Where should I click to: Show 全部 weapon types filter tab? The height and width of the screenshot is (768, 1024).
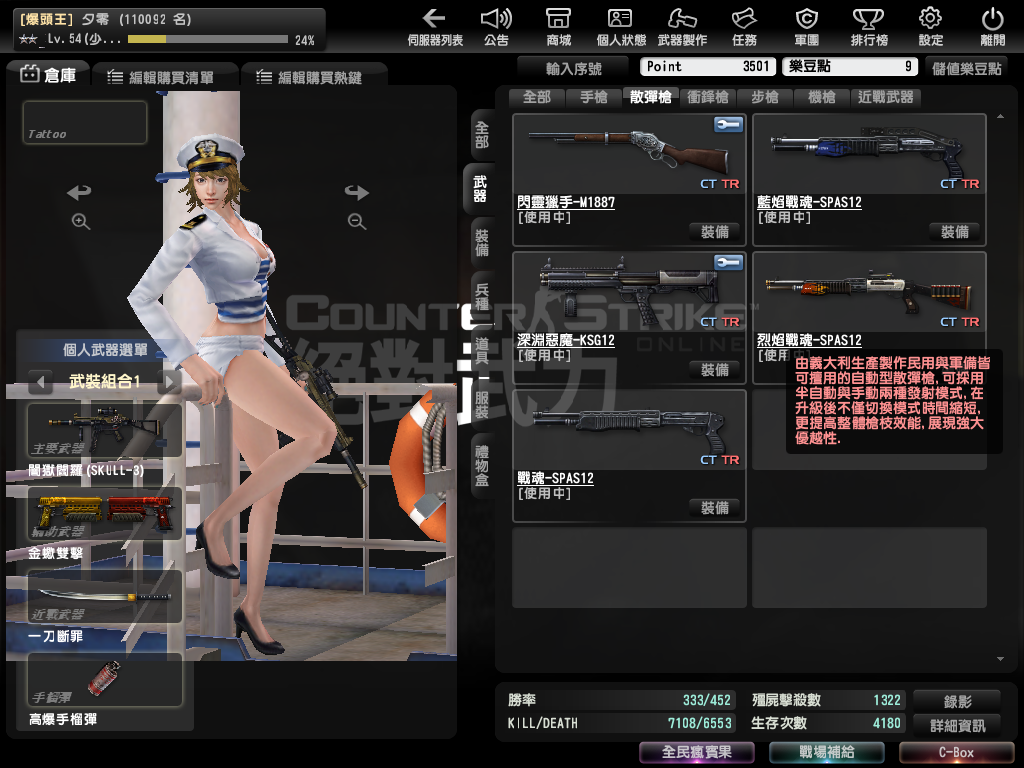537,97
